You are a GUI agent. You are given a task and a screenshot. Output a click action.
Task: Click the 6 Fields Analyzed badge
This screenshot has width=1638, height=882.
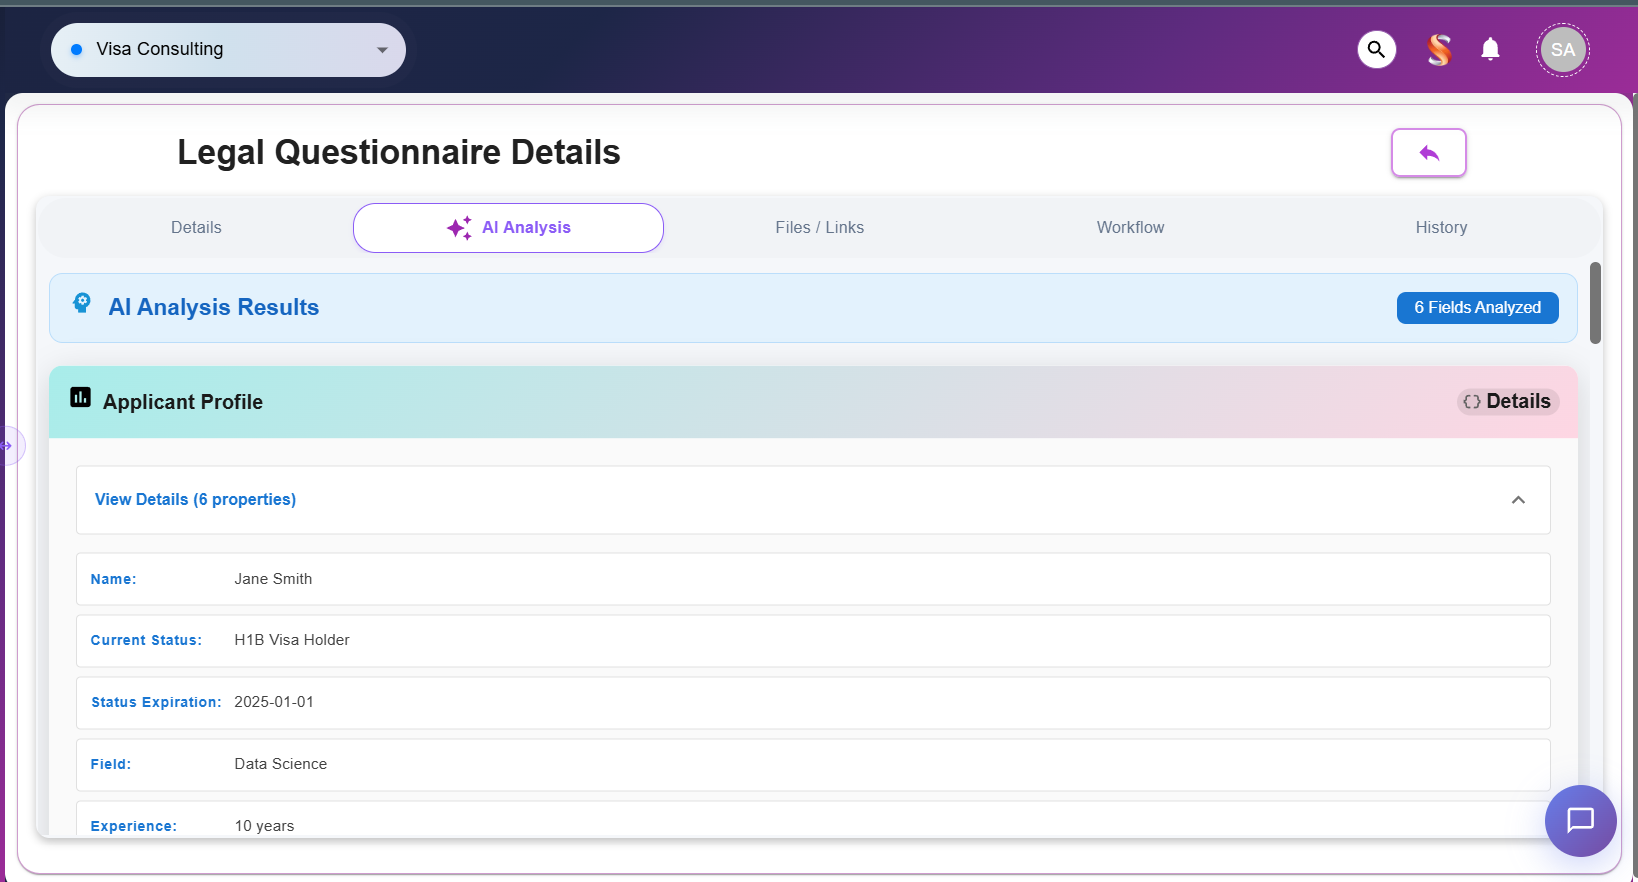pos(1477,308)
